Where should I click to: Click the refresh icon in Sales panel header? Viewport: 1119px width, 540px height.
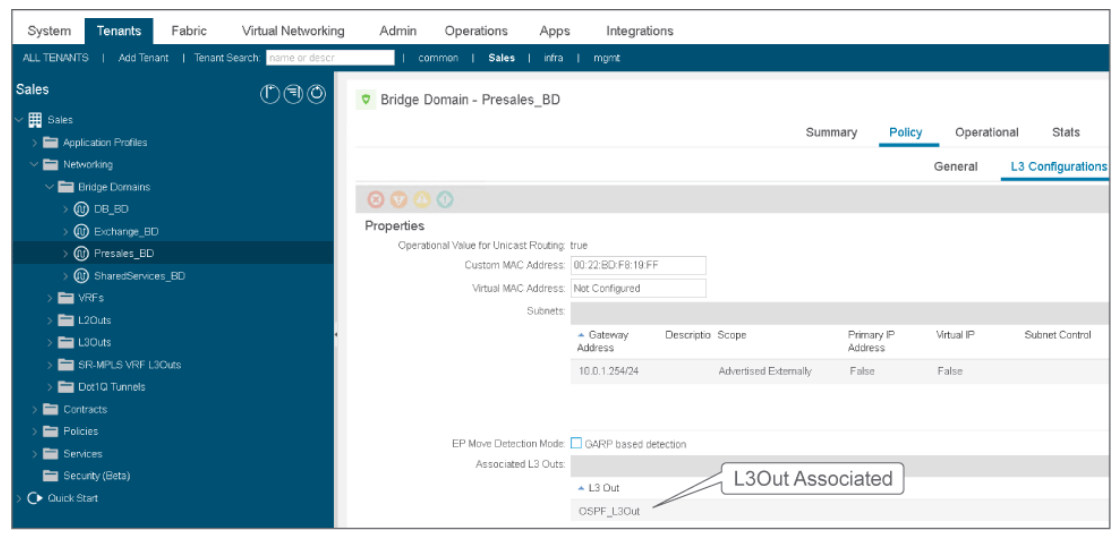coord(316,94)
